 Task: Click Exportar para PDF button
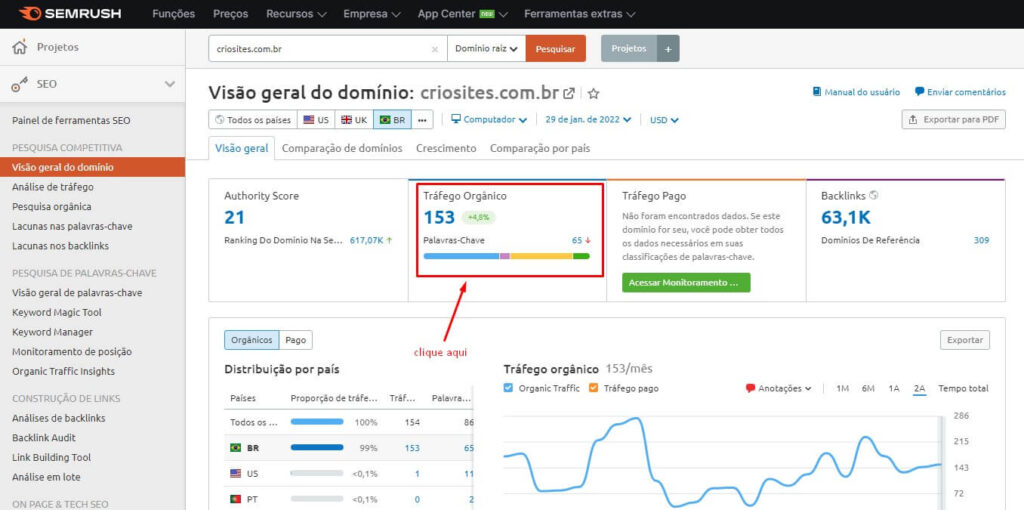click(954, 120)
